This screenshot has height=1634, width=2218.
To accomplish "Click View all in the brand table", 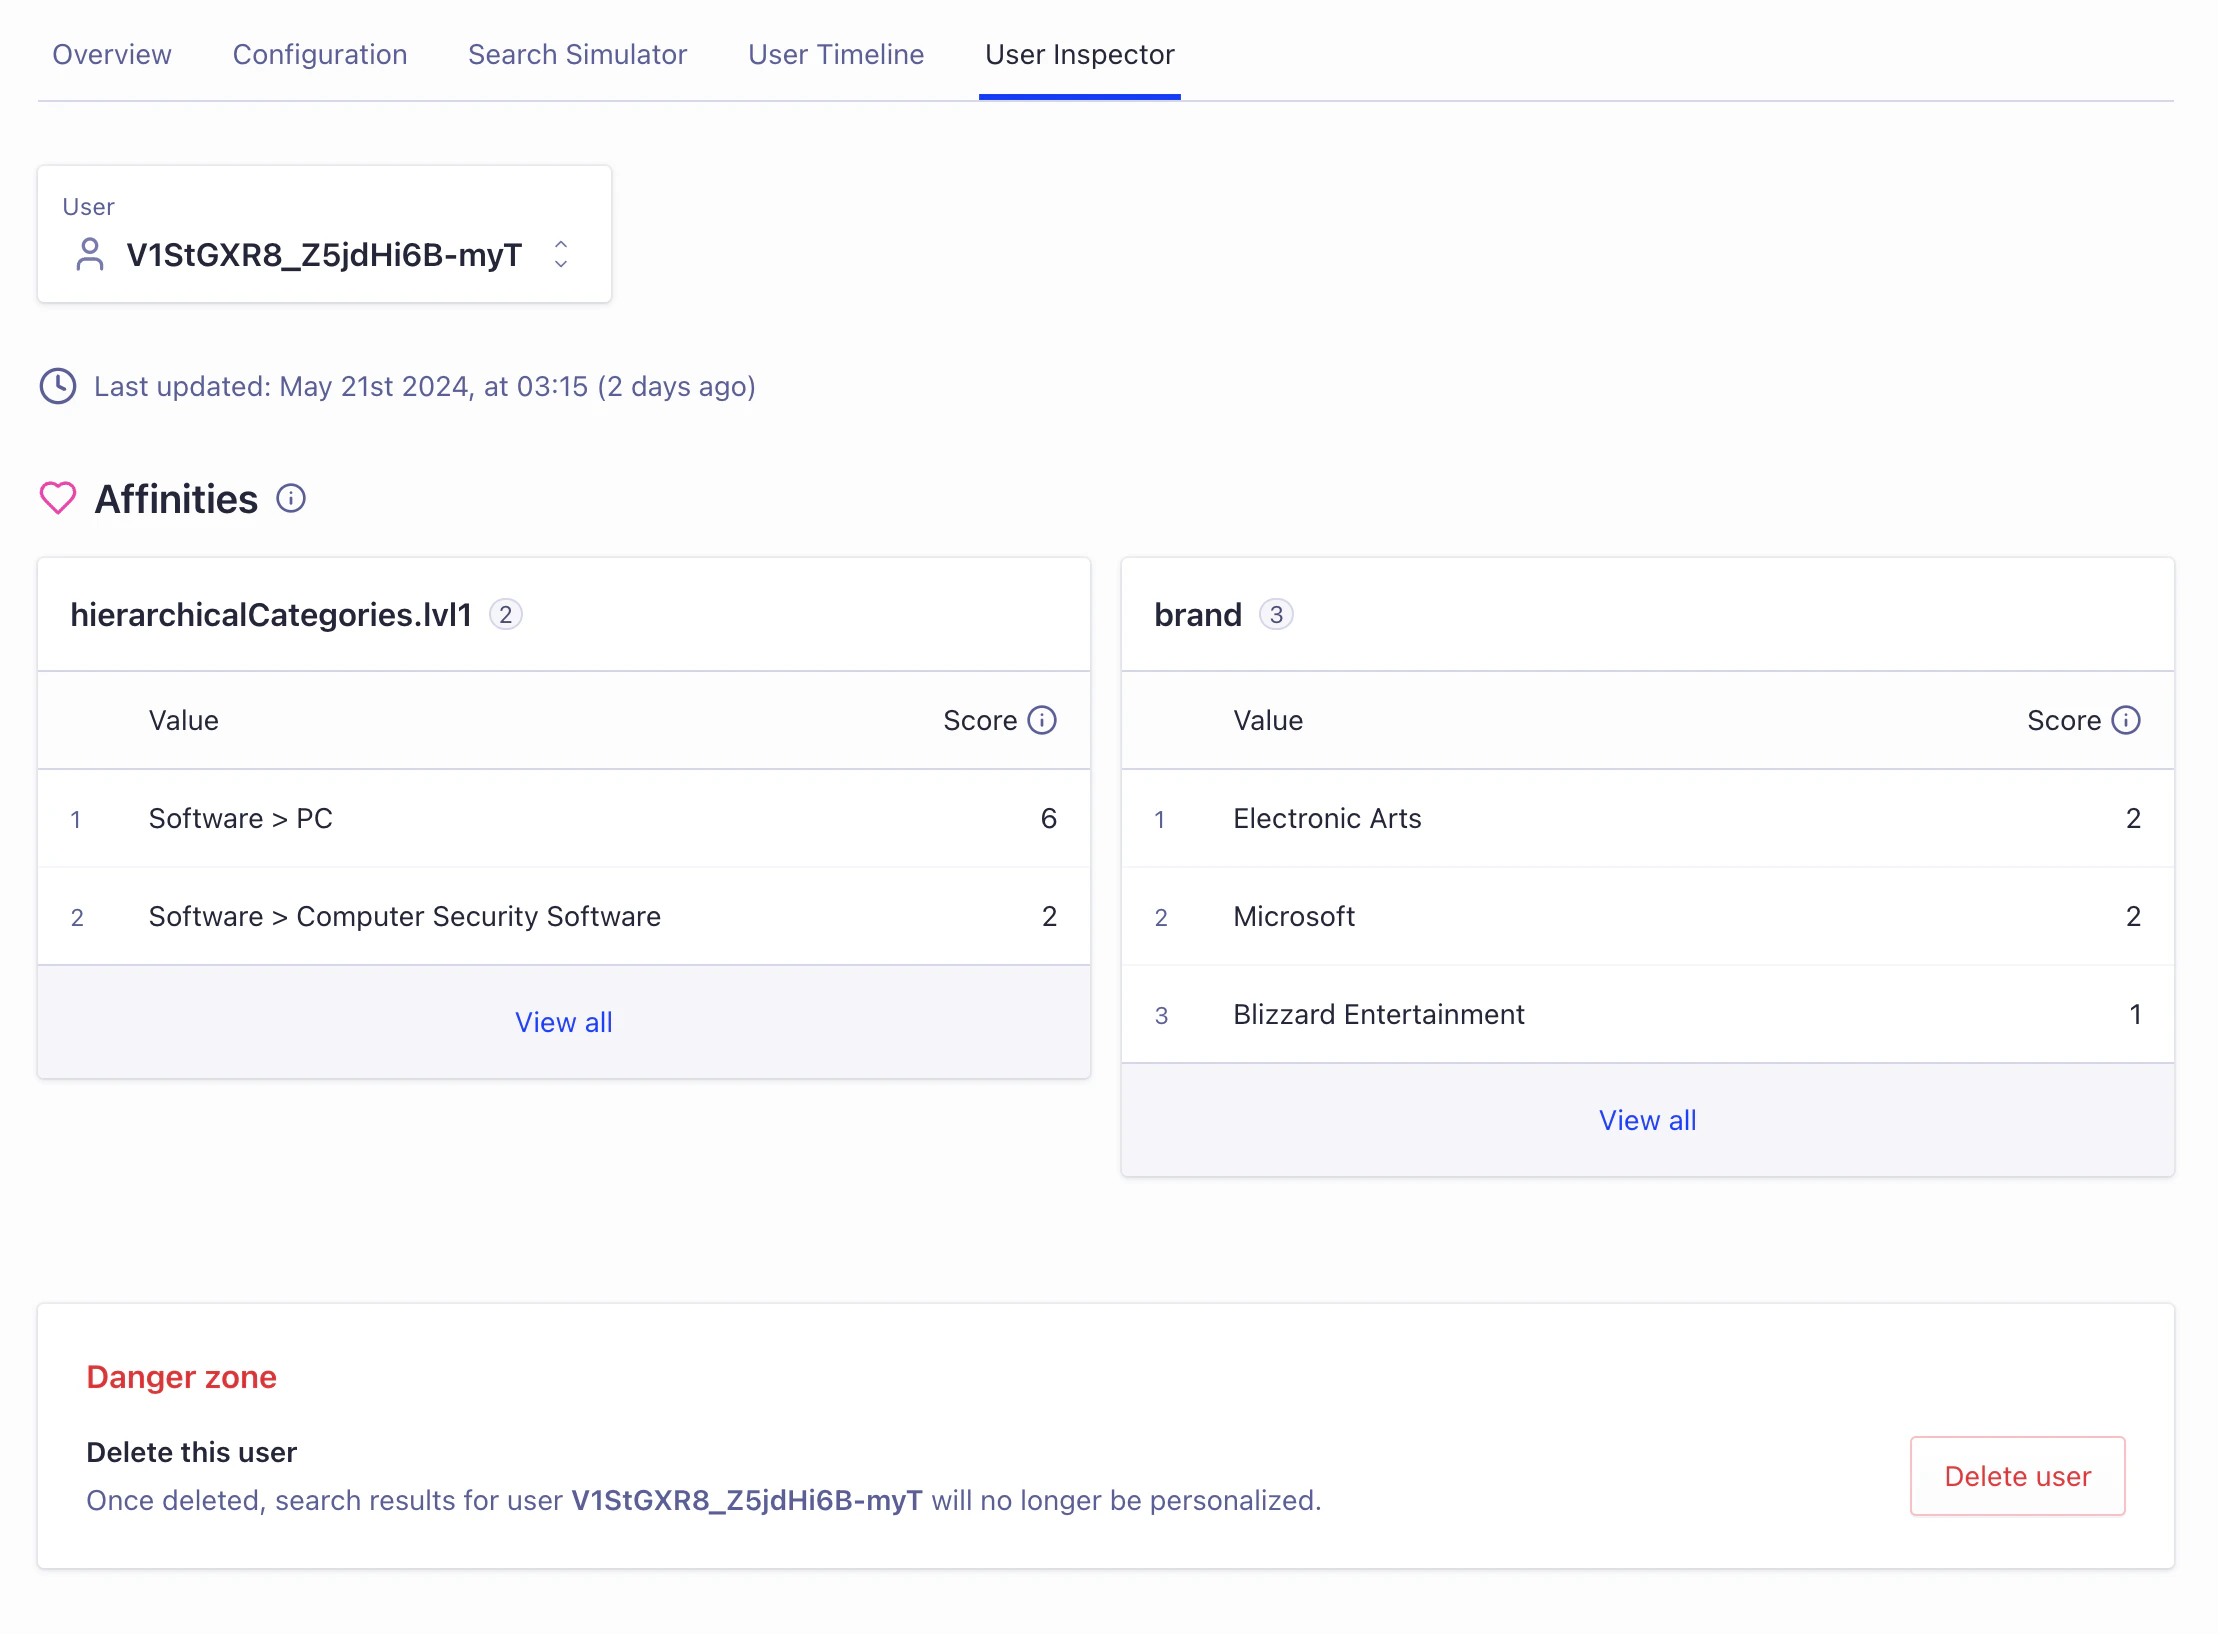I will [x=1647, y=1119].
